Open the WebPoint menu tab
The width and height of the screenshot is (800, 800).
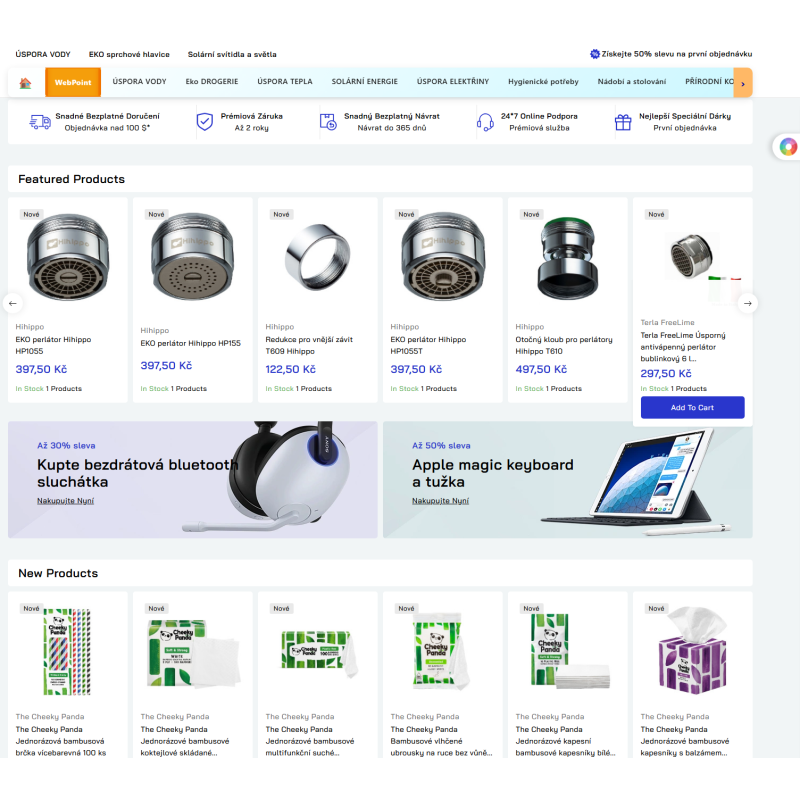[73, 82]
